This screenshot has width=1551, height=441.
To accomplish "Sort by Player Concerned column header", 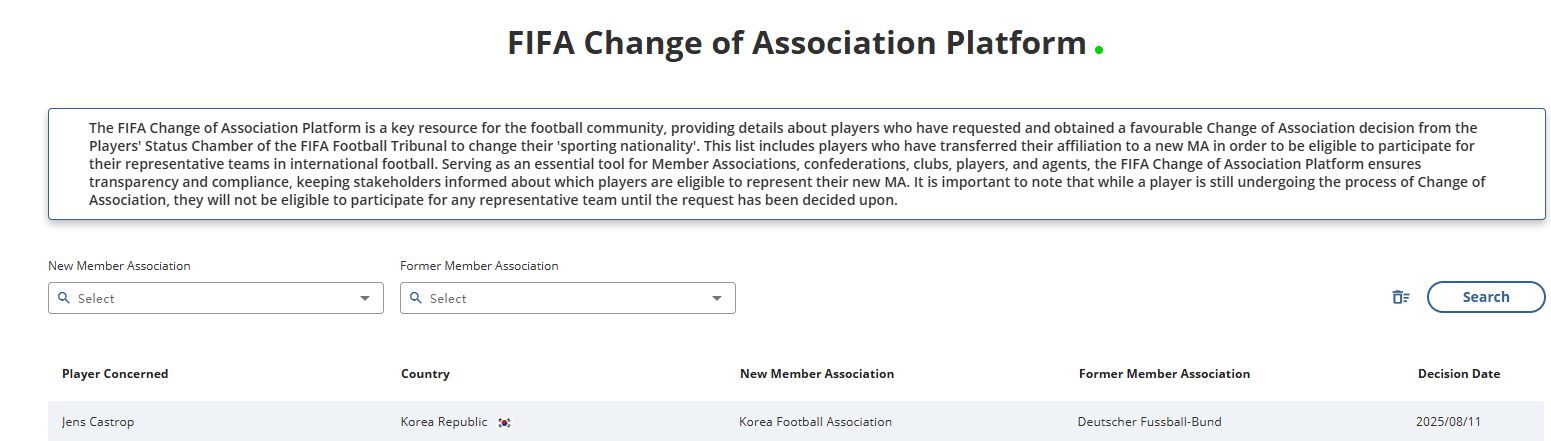I will click(115, 374).
